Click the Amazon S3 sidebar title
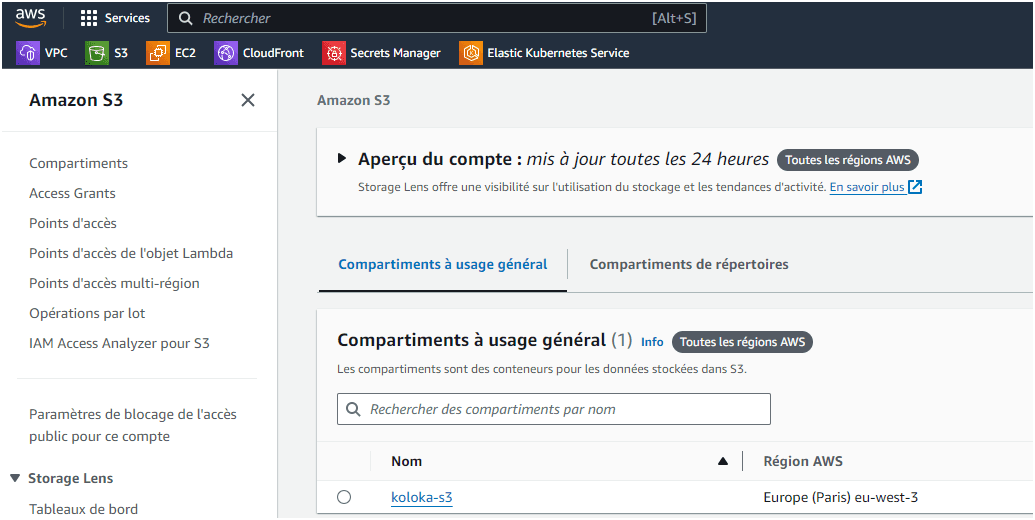Screen dimensions: 1035x520 tap(76, 100)
